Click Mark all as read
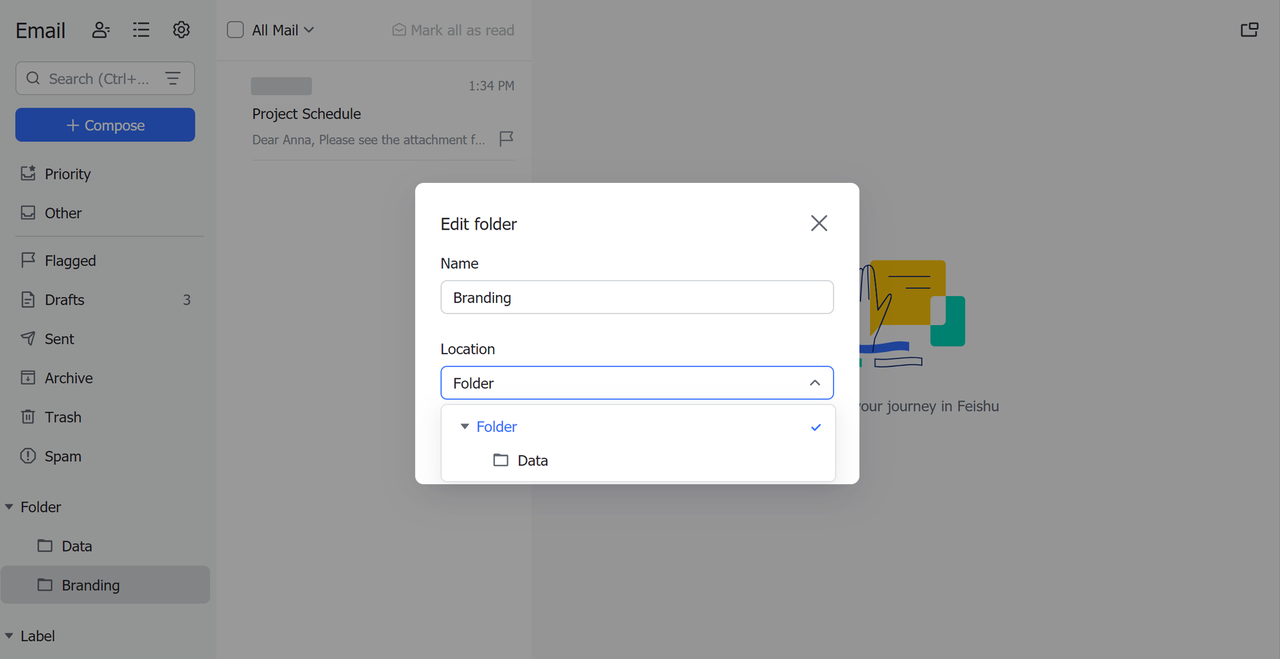The image size is (1280, 659). coord(453,30)
